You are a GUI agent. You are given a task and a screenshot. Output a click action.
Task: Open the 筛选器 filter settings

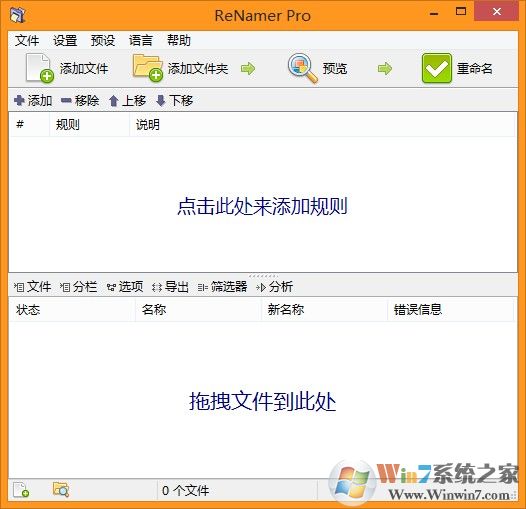tap(222, 287)
